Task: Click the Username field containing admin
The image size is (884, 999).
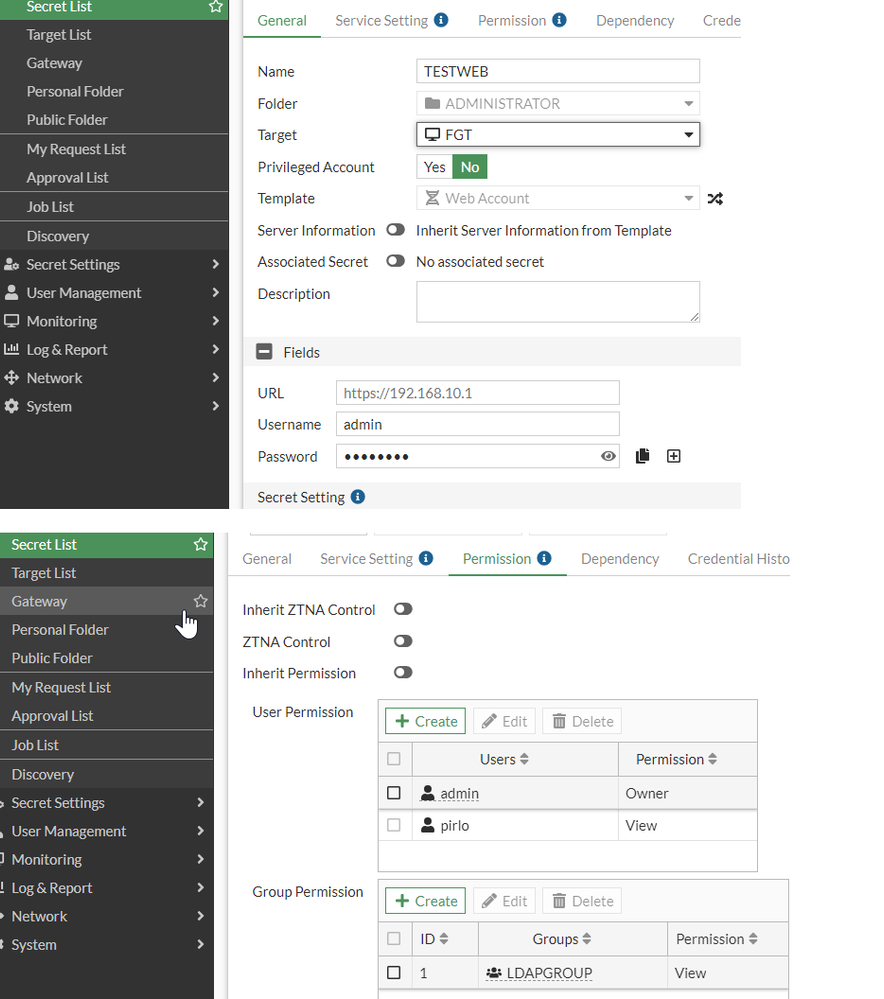Action: (x=477, y=424)
